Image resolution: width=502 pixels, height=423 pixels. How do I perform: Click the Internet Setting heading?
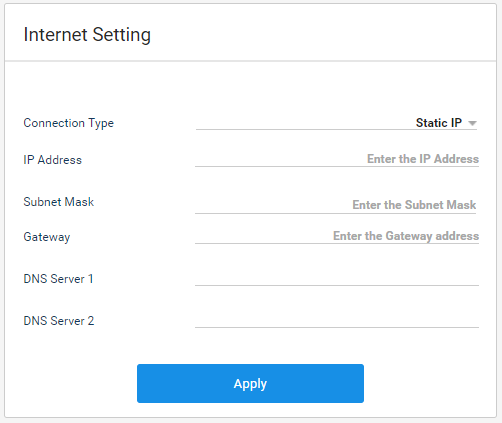pos(87,35)
